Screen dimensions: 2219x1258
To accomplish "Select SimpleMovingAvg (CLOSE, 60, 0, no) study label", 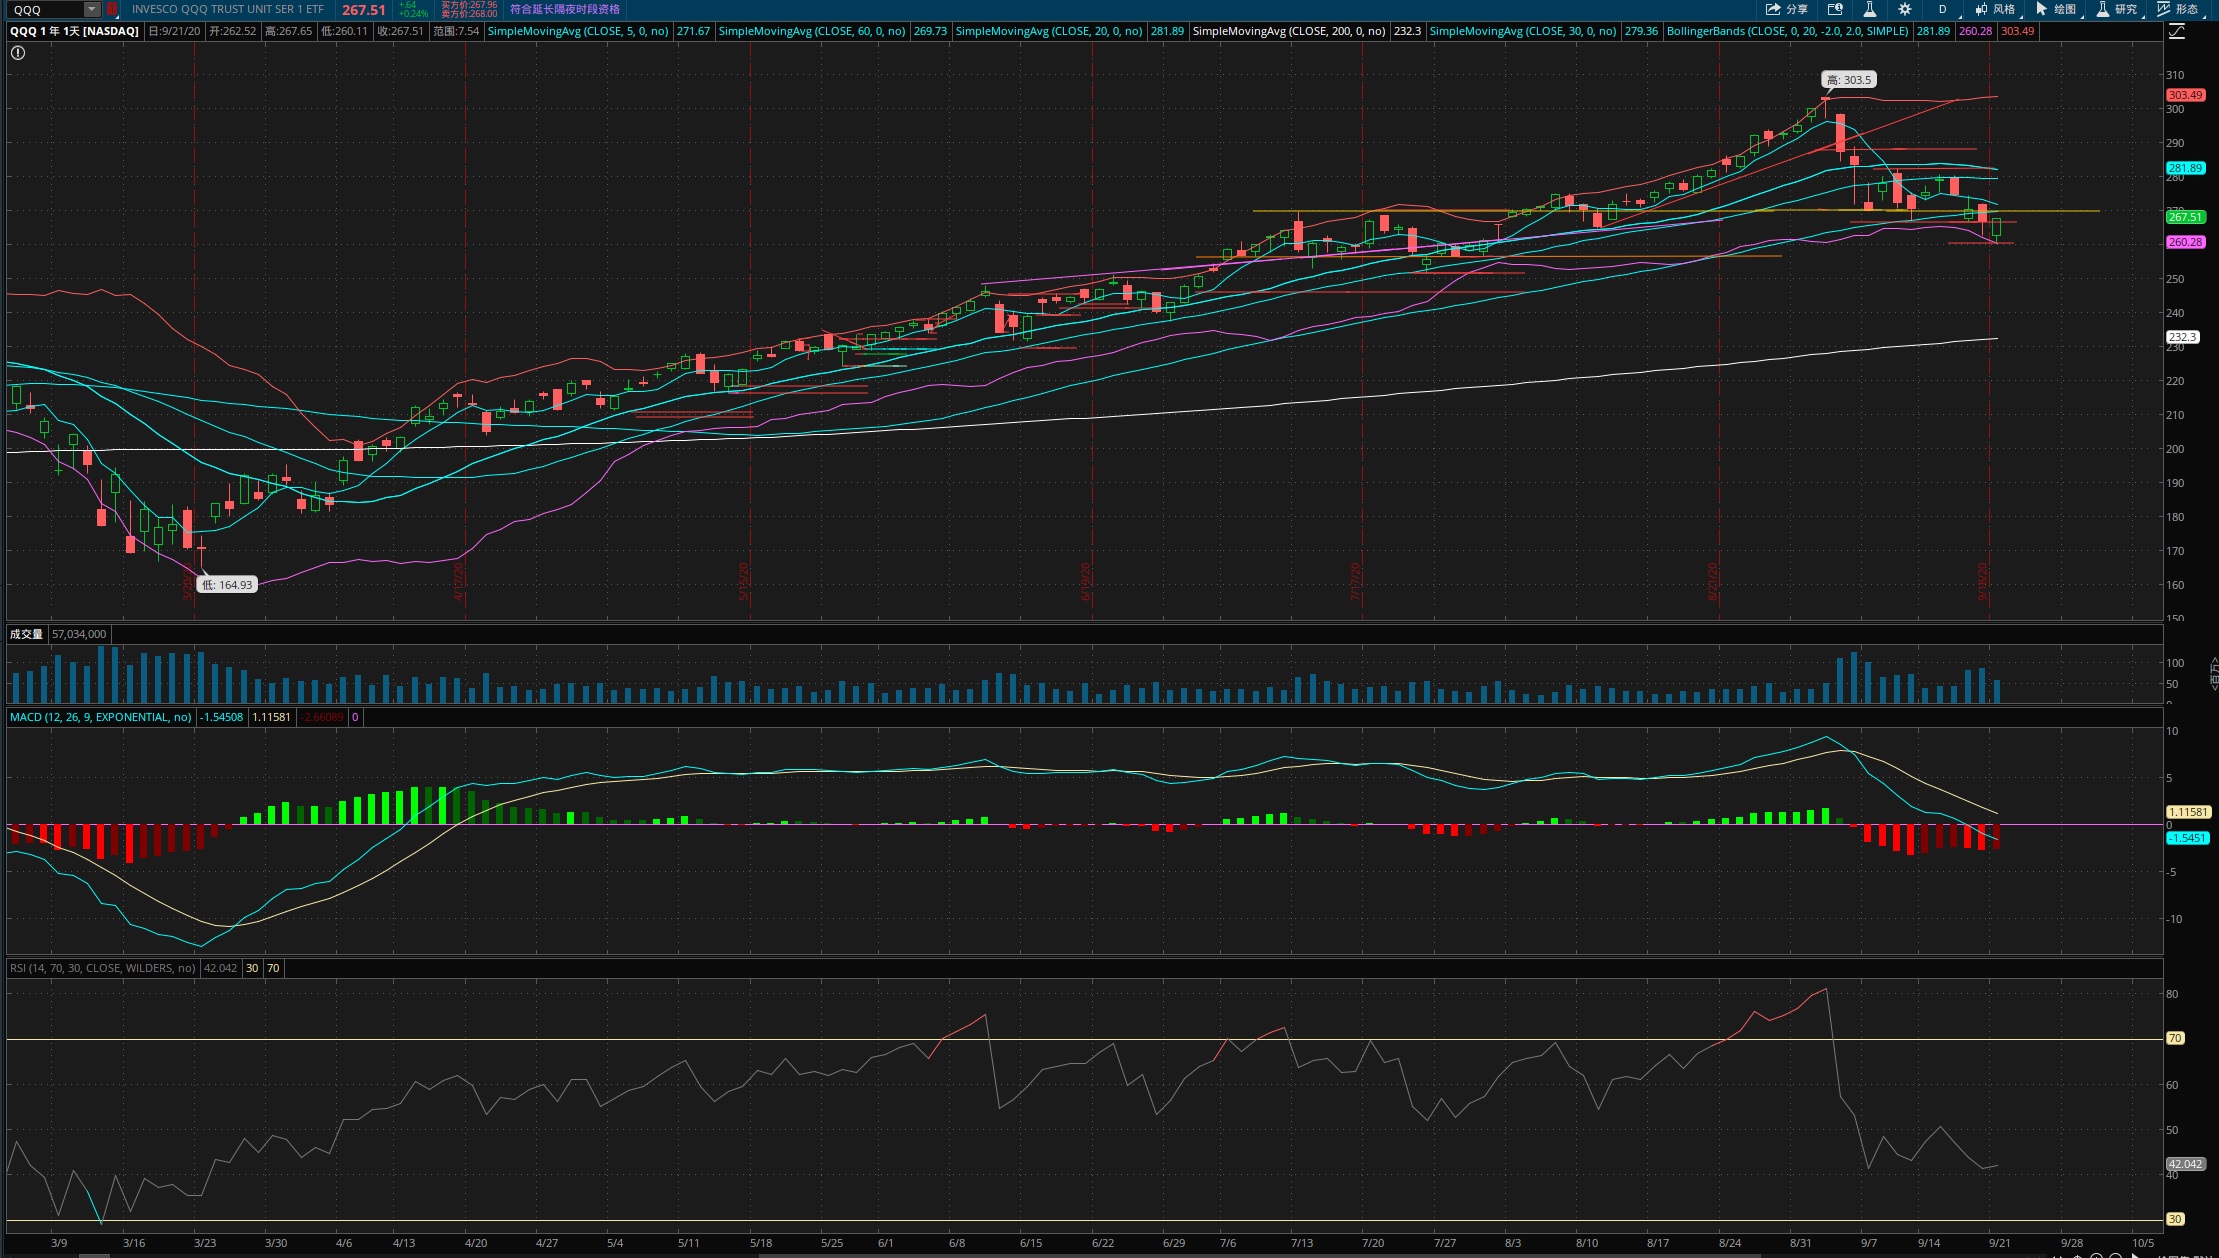I will click(x=812, y=31).
